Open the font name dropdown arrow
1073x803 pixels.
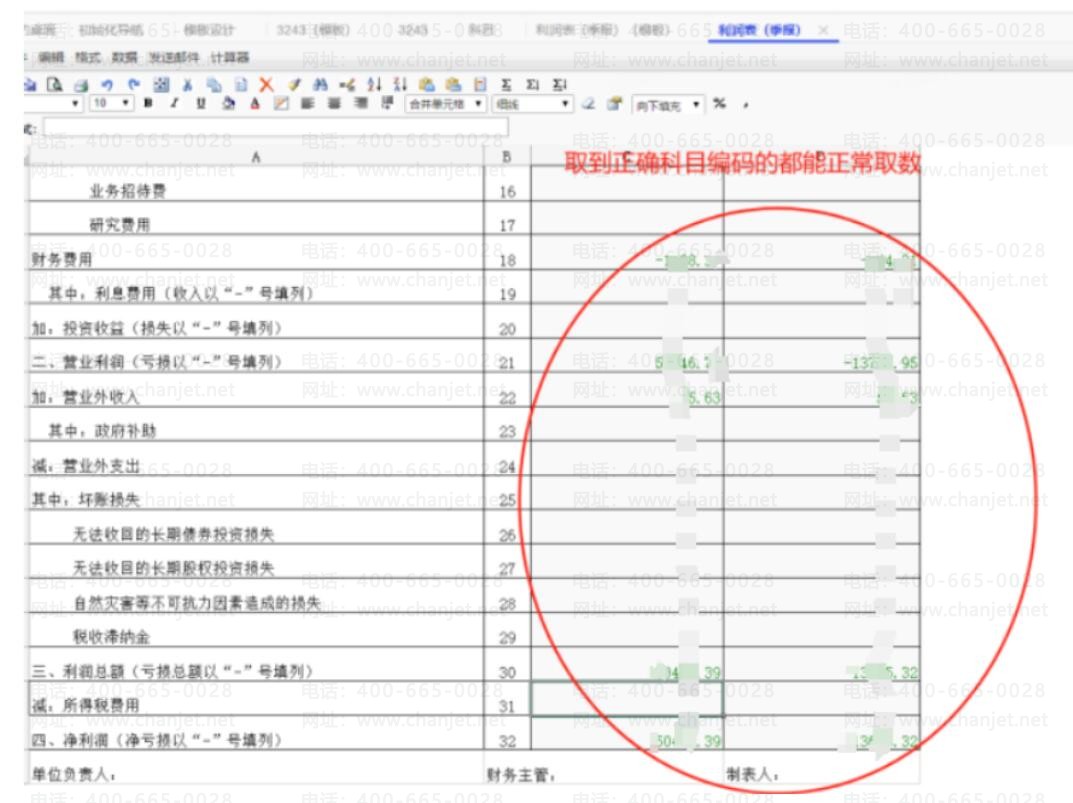click(75, 104)
